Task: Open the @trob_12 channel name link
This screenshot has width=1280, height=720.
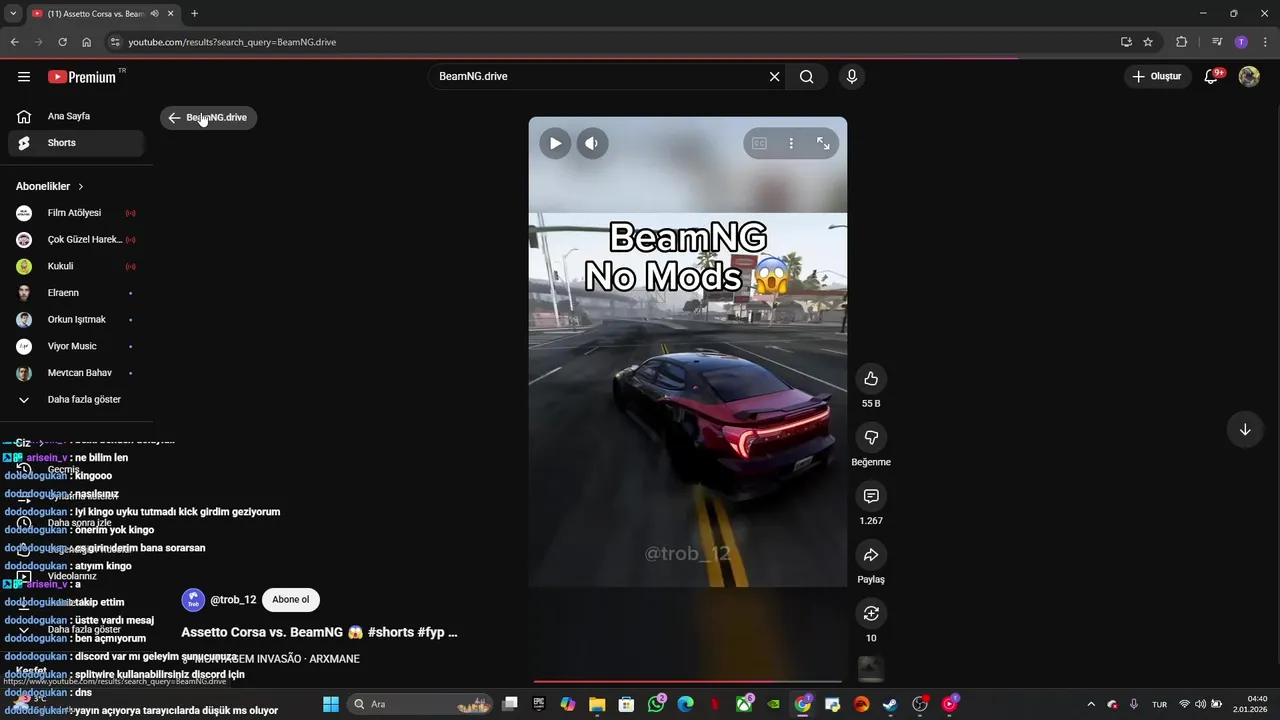Action: (233, 600)
